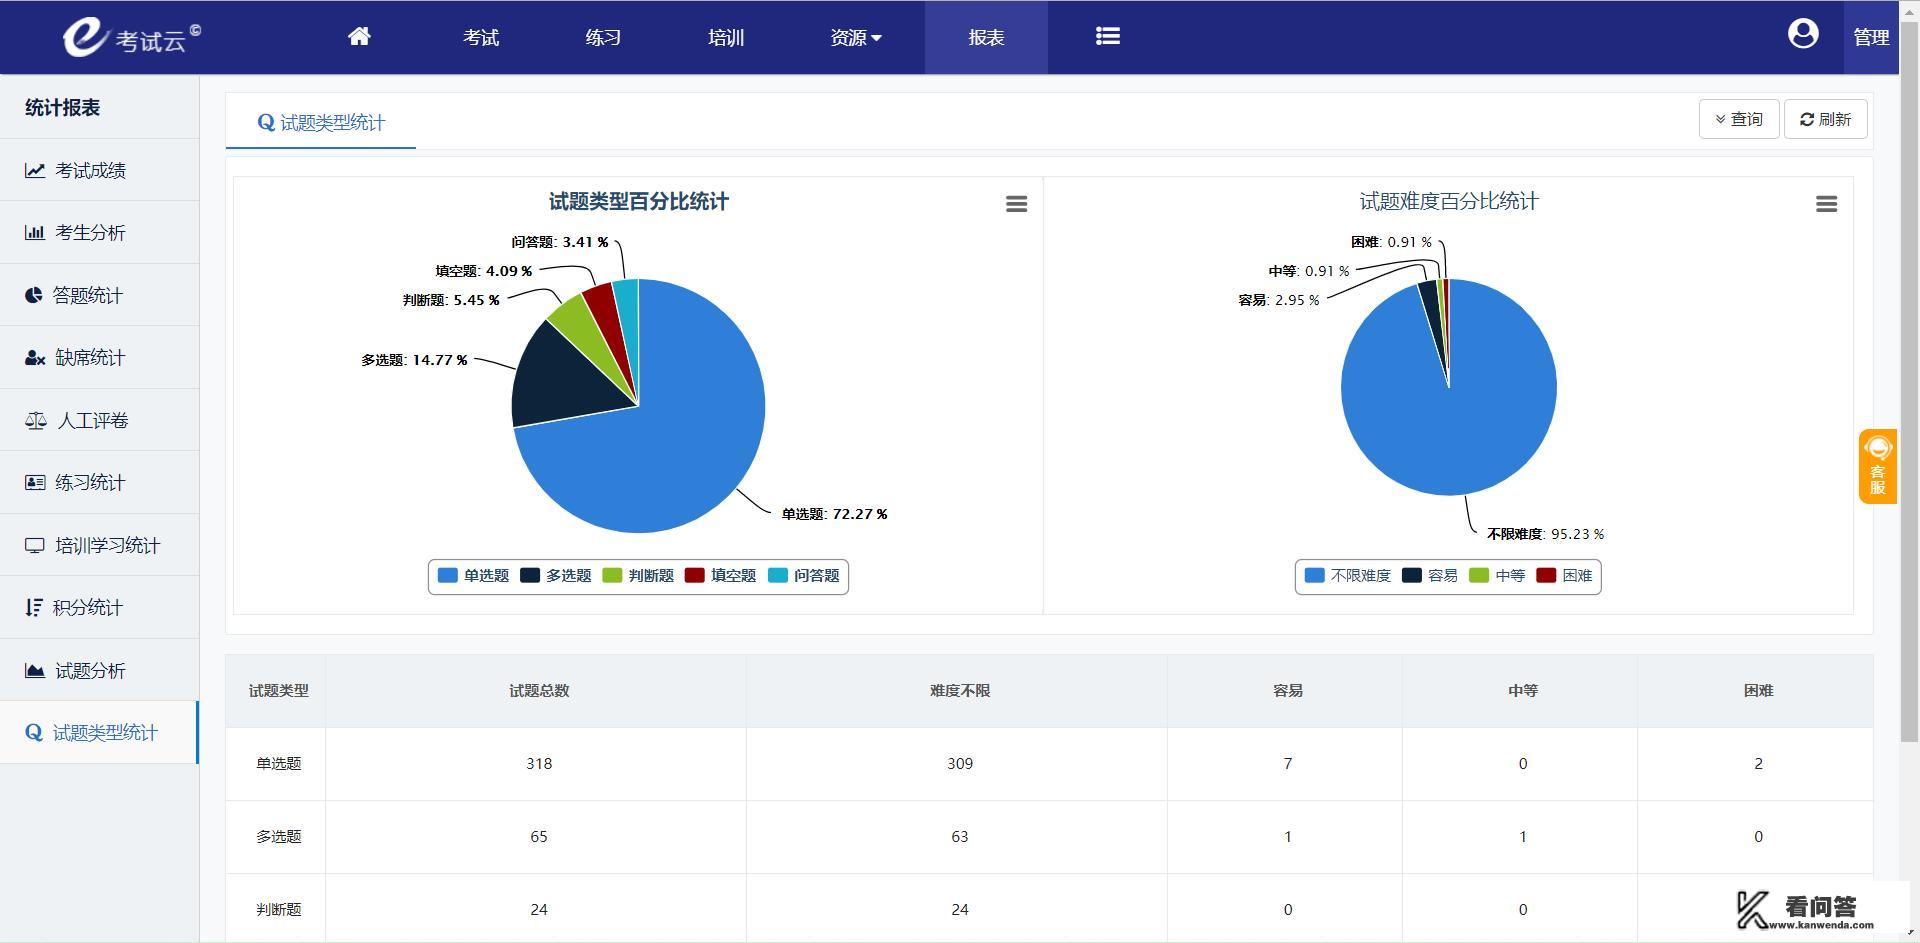Toggle 单选题 legend item
The height and width of the screenshot is (943, 1920).
[x=474, y=576]
